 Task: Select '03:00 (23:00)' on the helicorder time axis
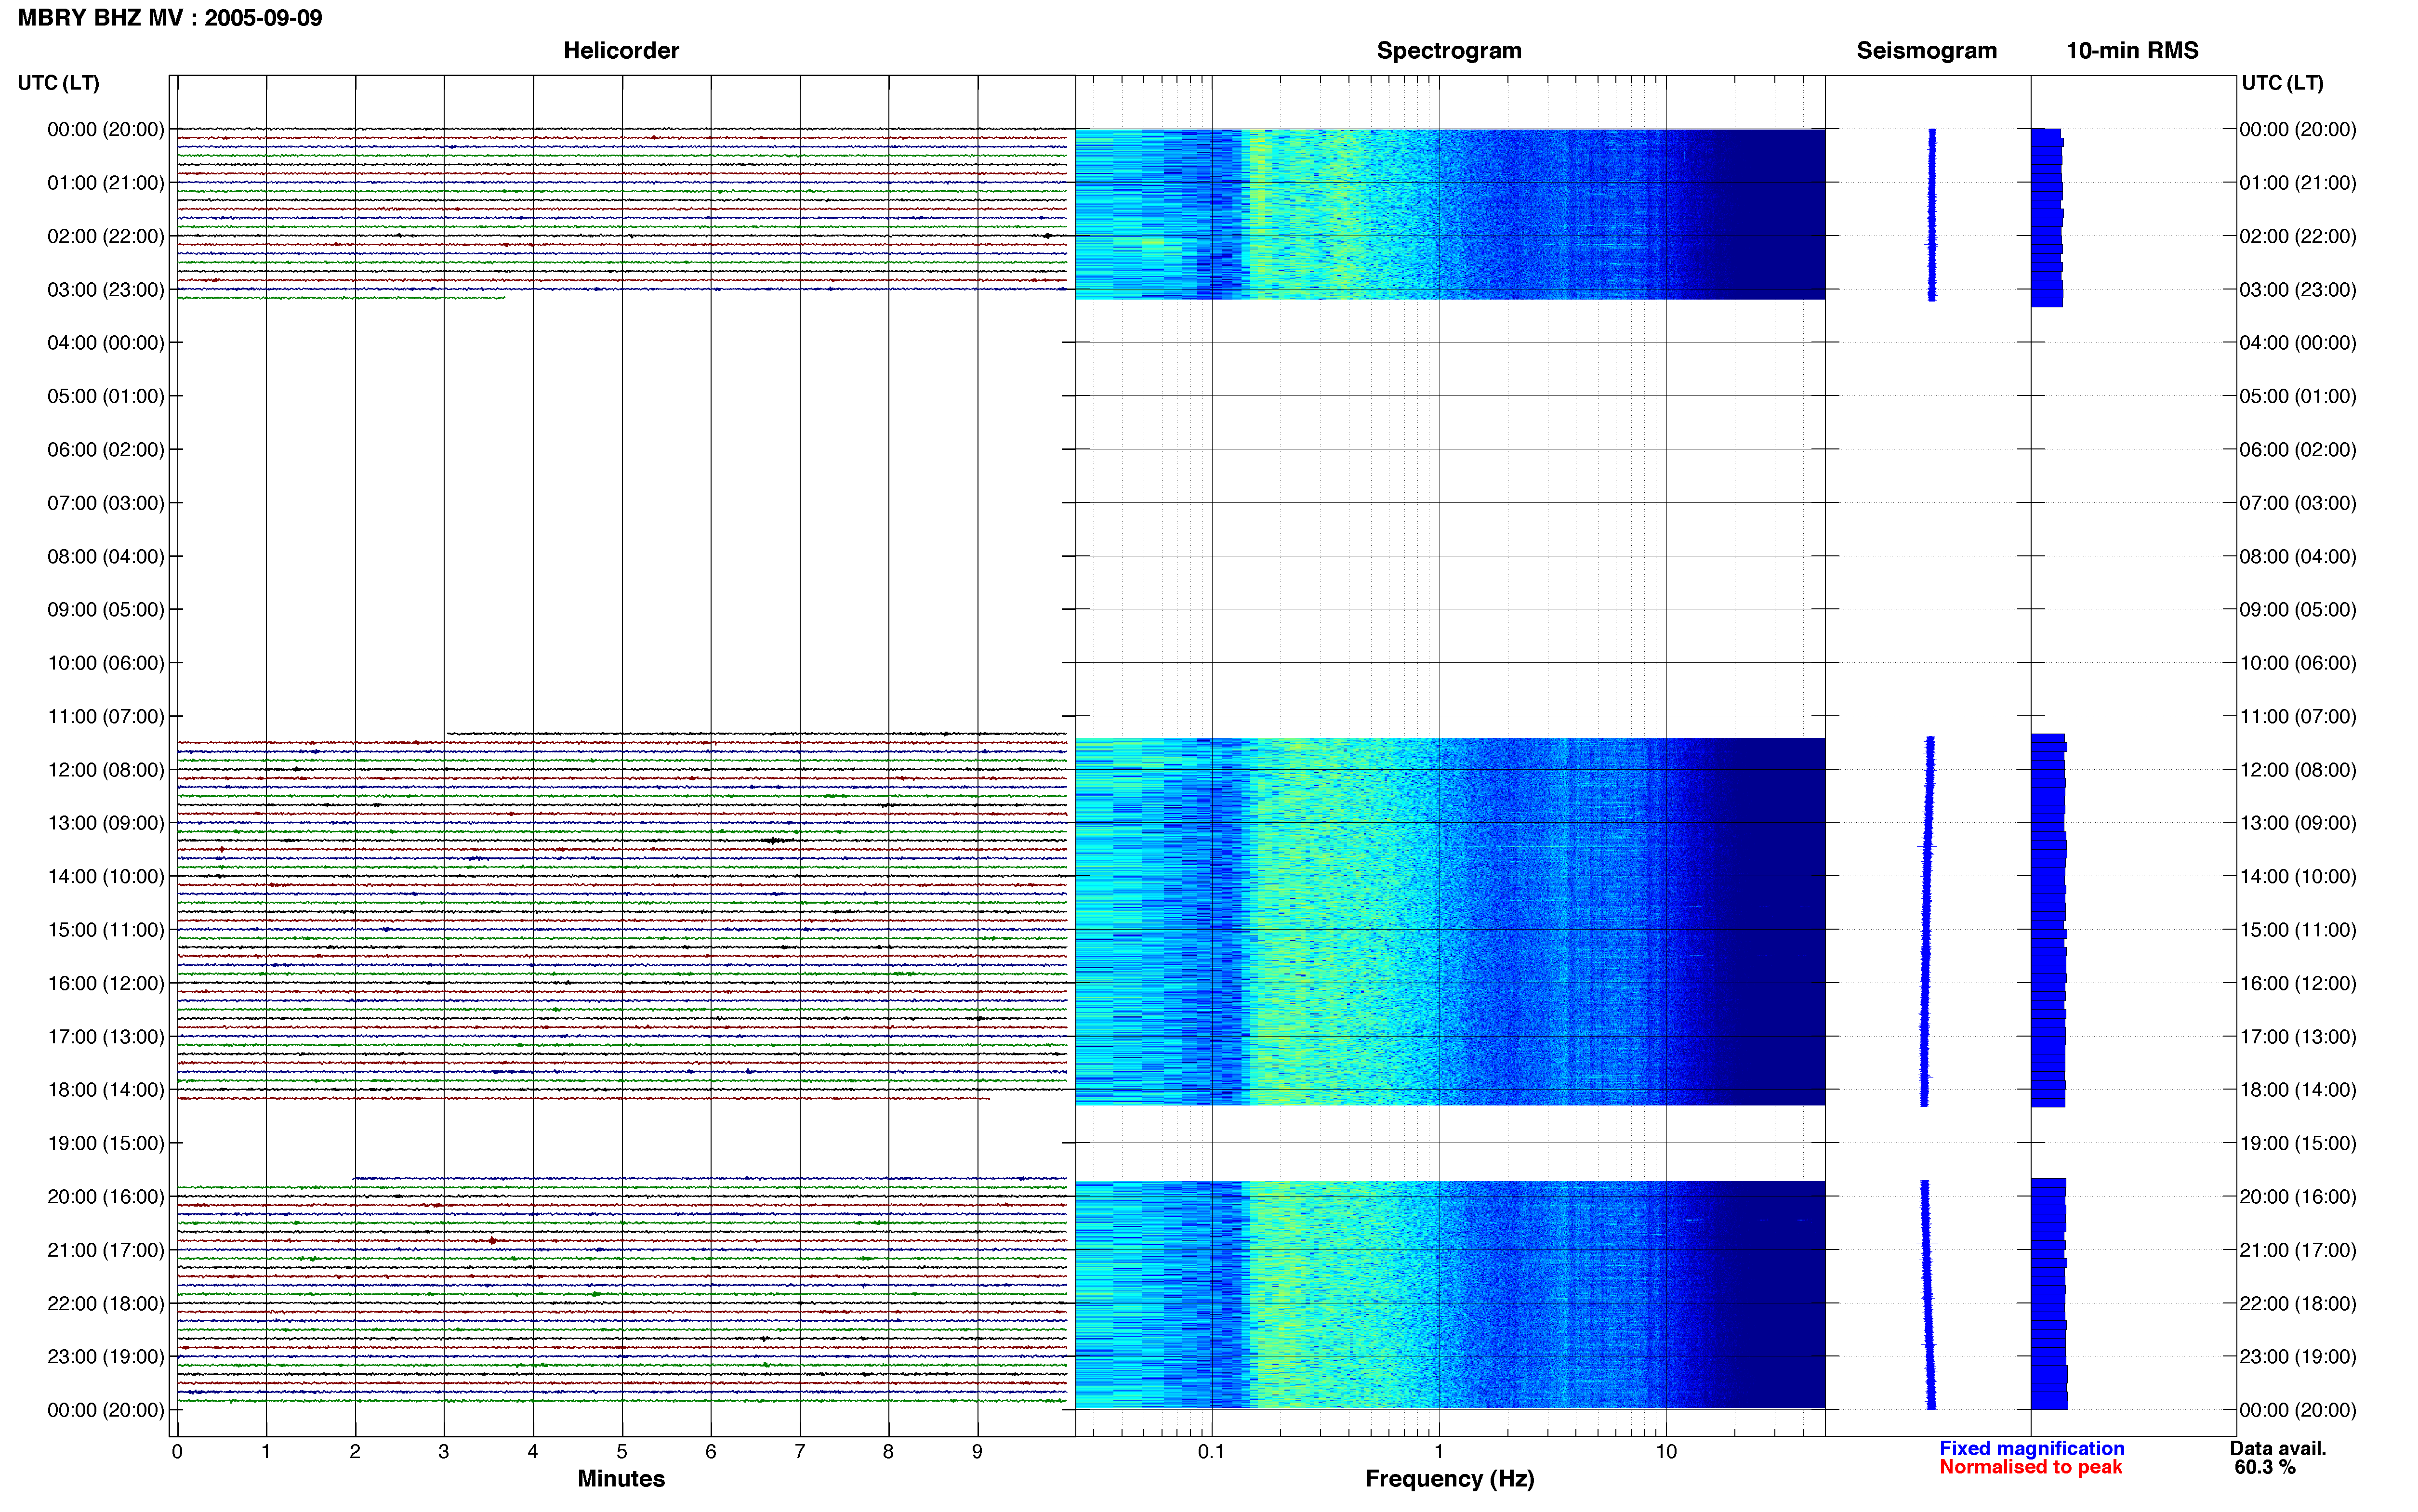[x=106, y=290]
